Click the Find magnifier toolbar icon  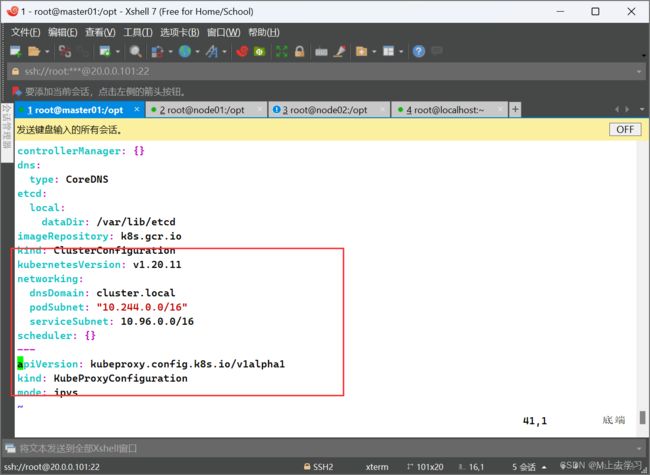(136, 51)
